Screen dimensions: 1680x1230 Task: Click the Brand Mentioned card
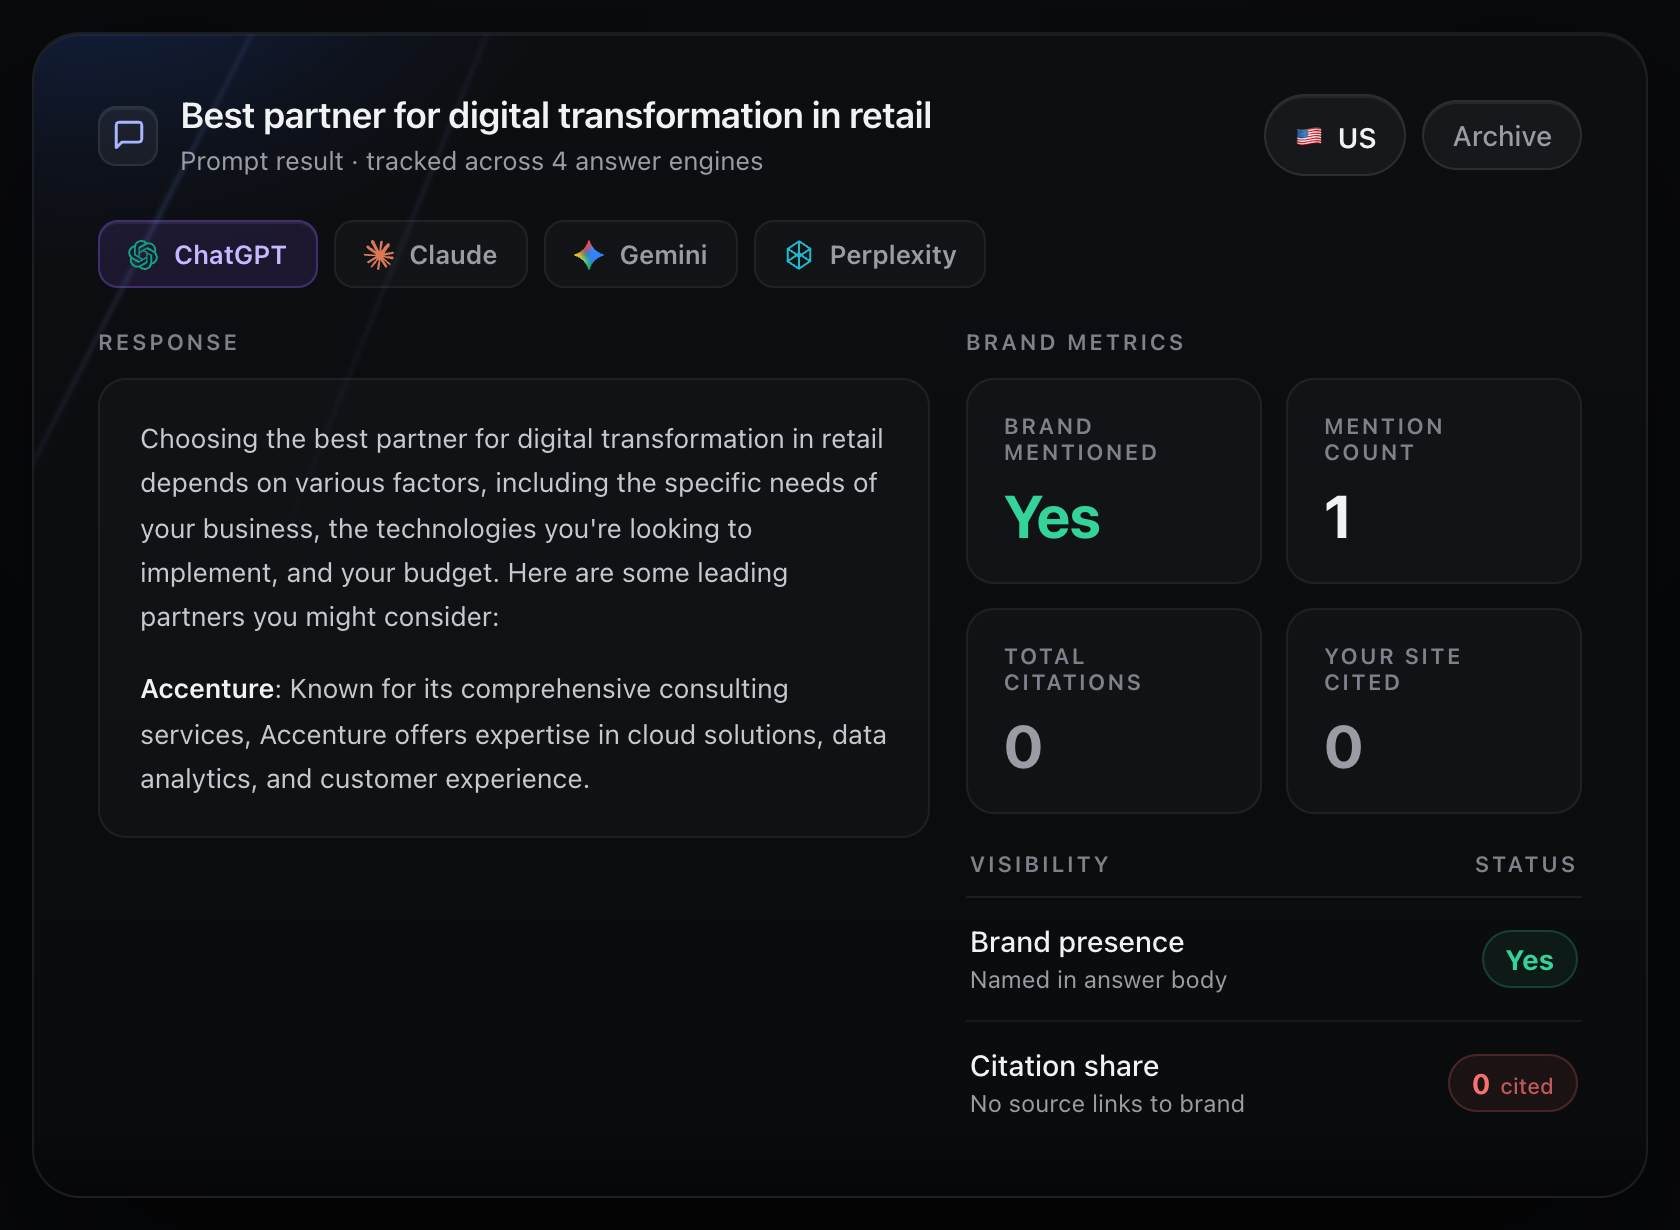click(1114, 481)
